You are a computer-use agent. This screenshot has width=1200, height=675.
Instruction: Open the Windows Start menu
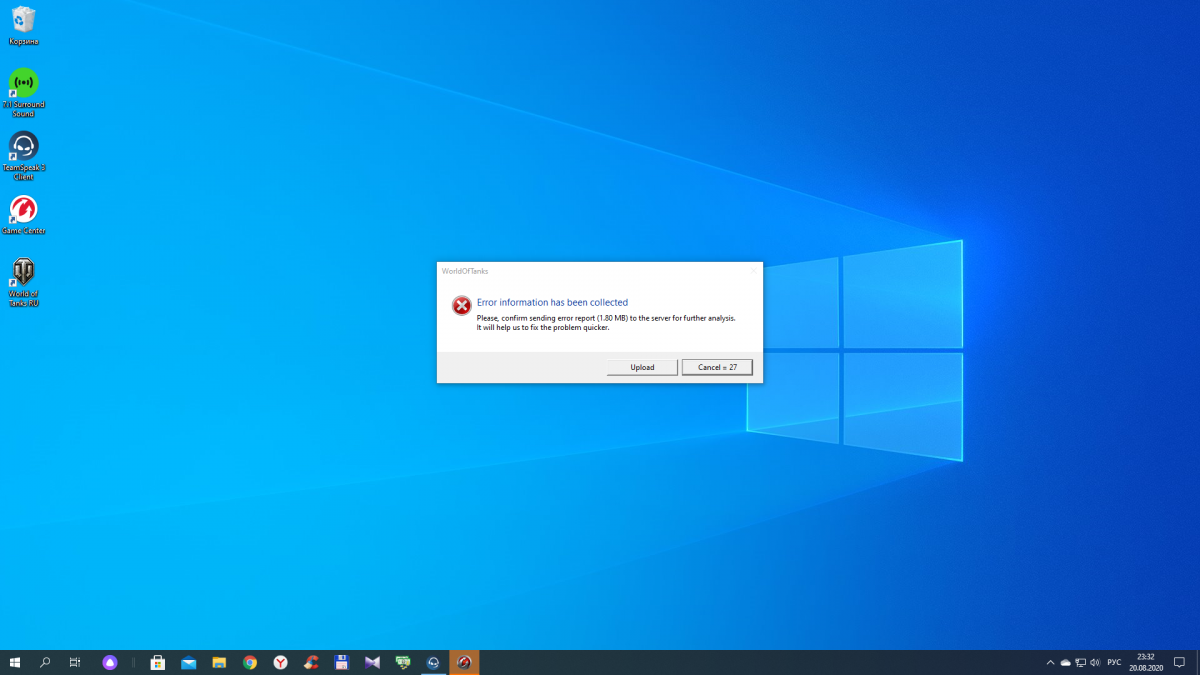[x=15, y=662]
